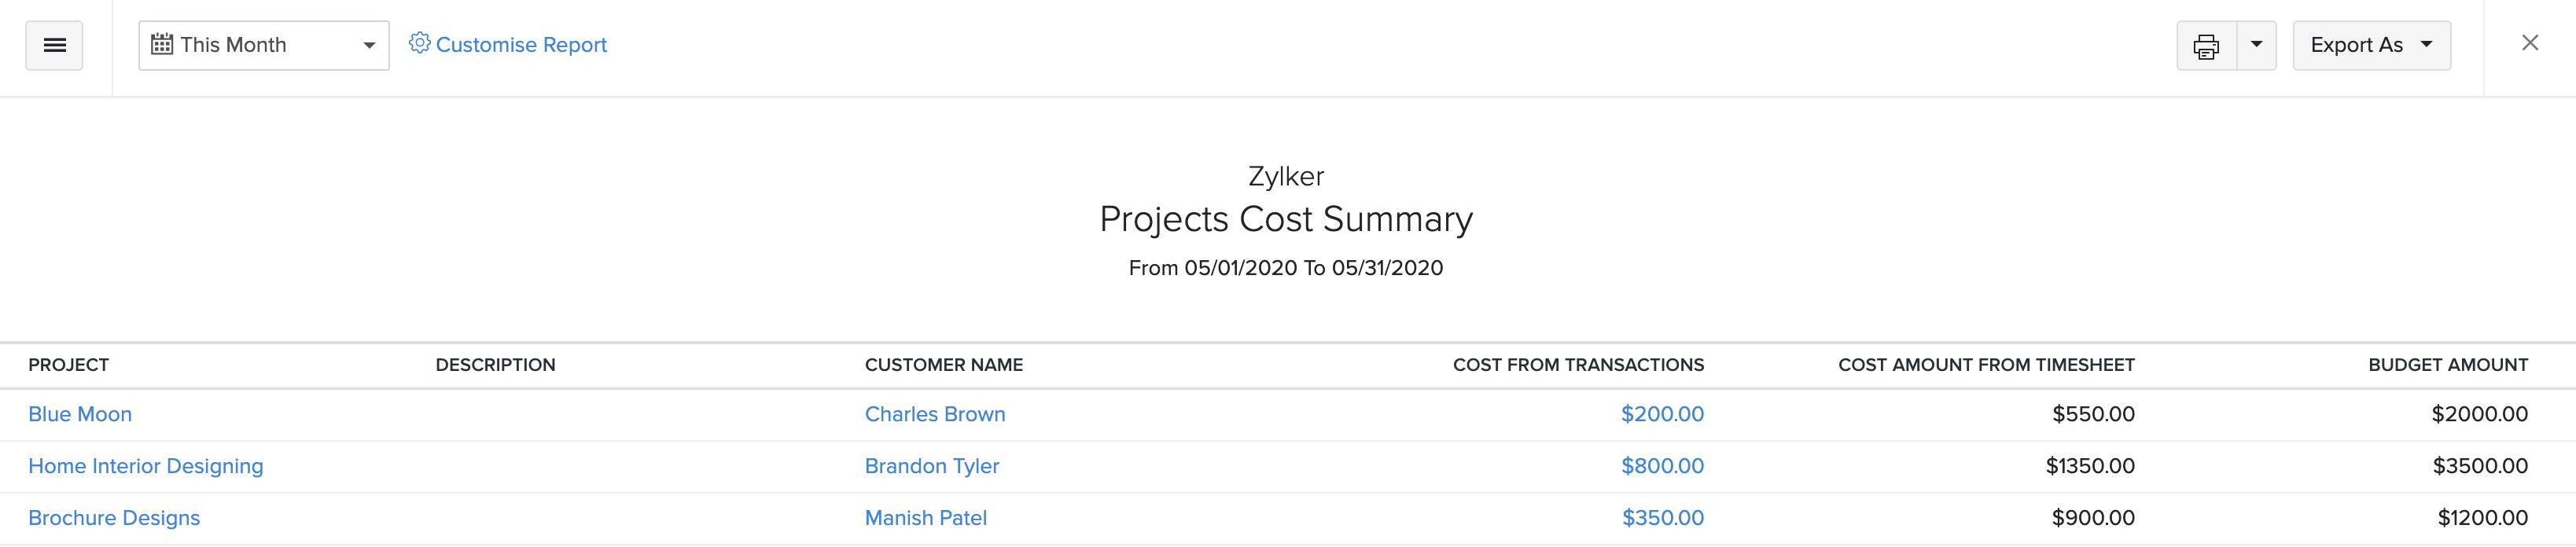Click the print icon in the toolbar
The image size is (2576, 547).
(2206, 45)
